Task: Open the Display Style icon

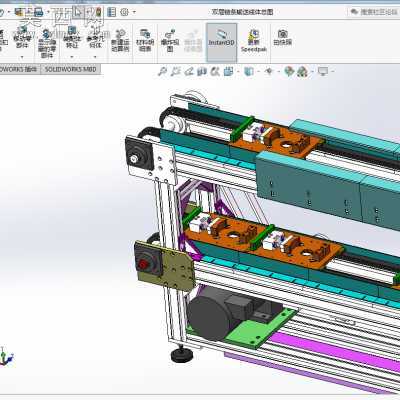Action: click(x=249, y=71)
